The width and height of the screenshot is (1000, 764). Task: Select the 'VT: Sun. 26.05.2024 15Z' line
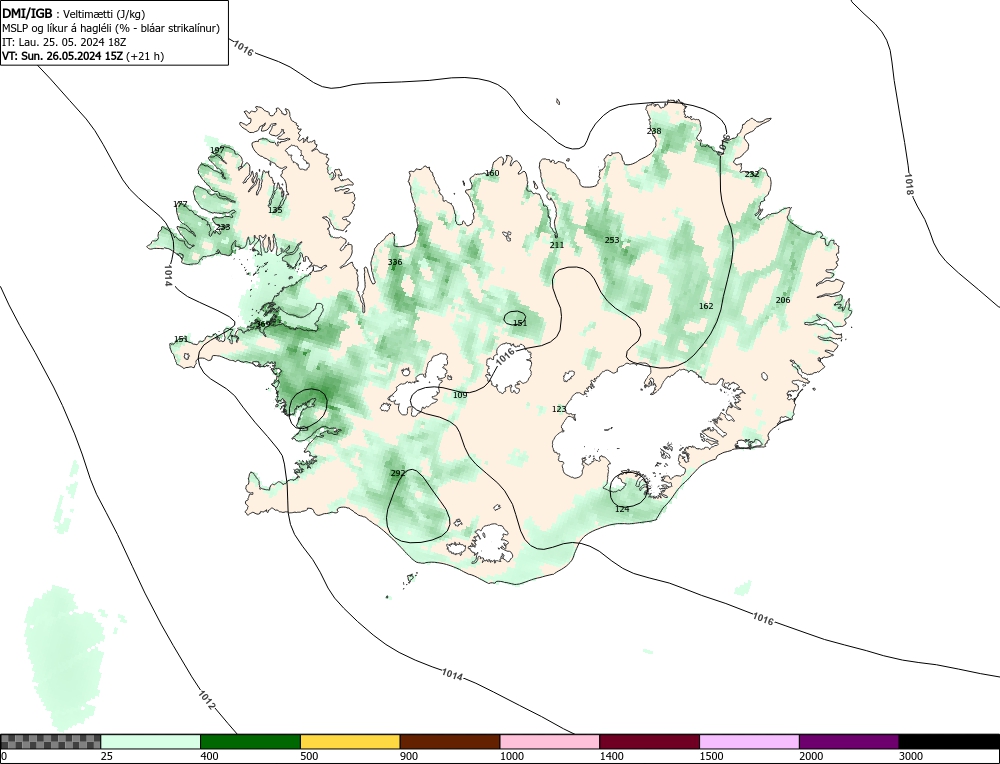tap(83, 56)
